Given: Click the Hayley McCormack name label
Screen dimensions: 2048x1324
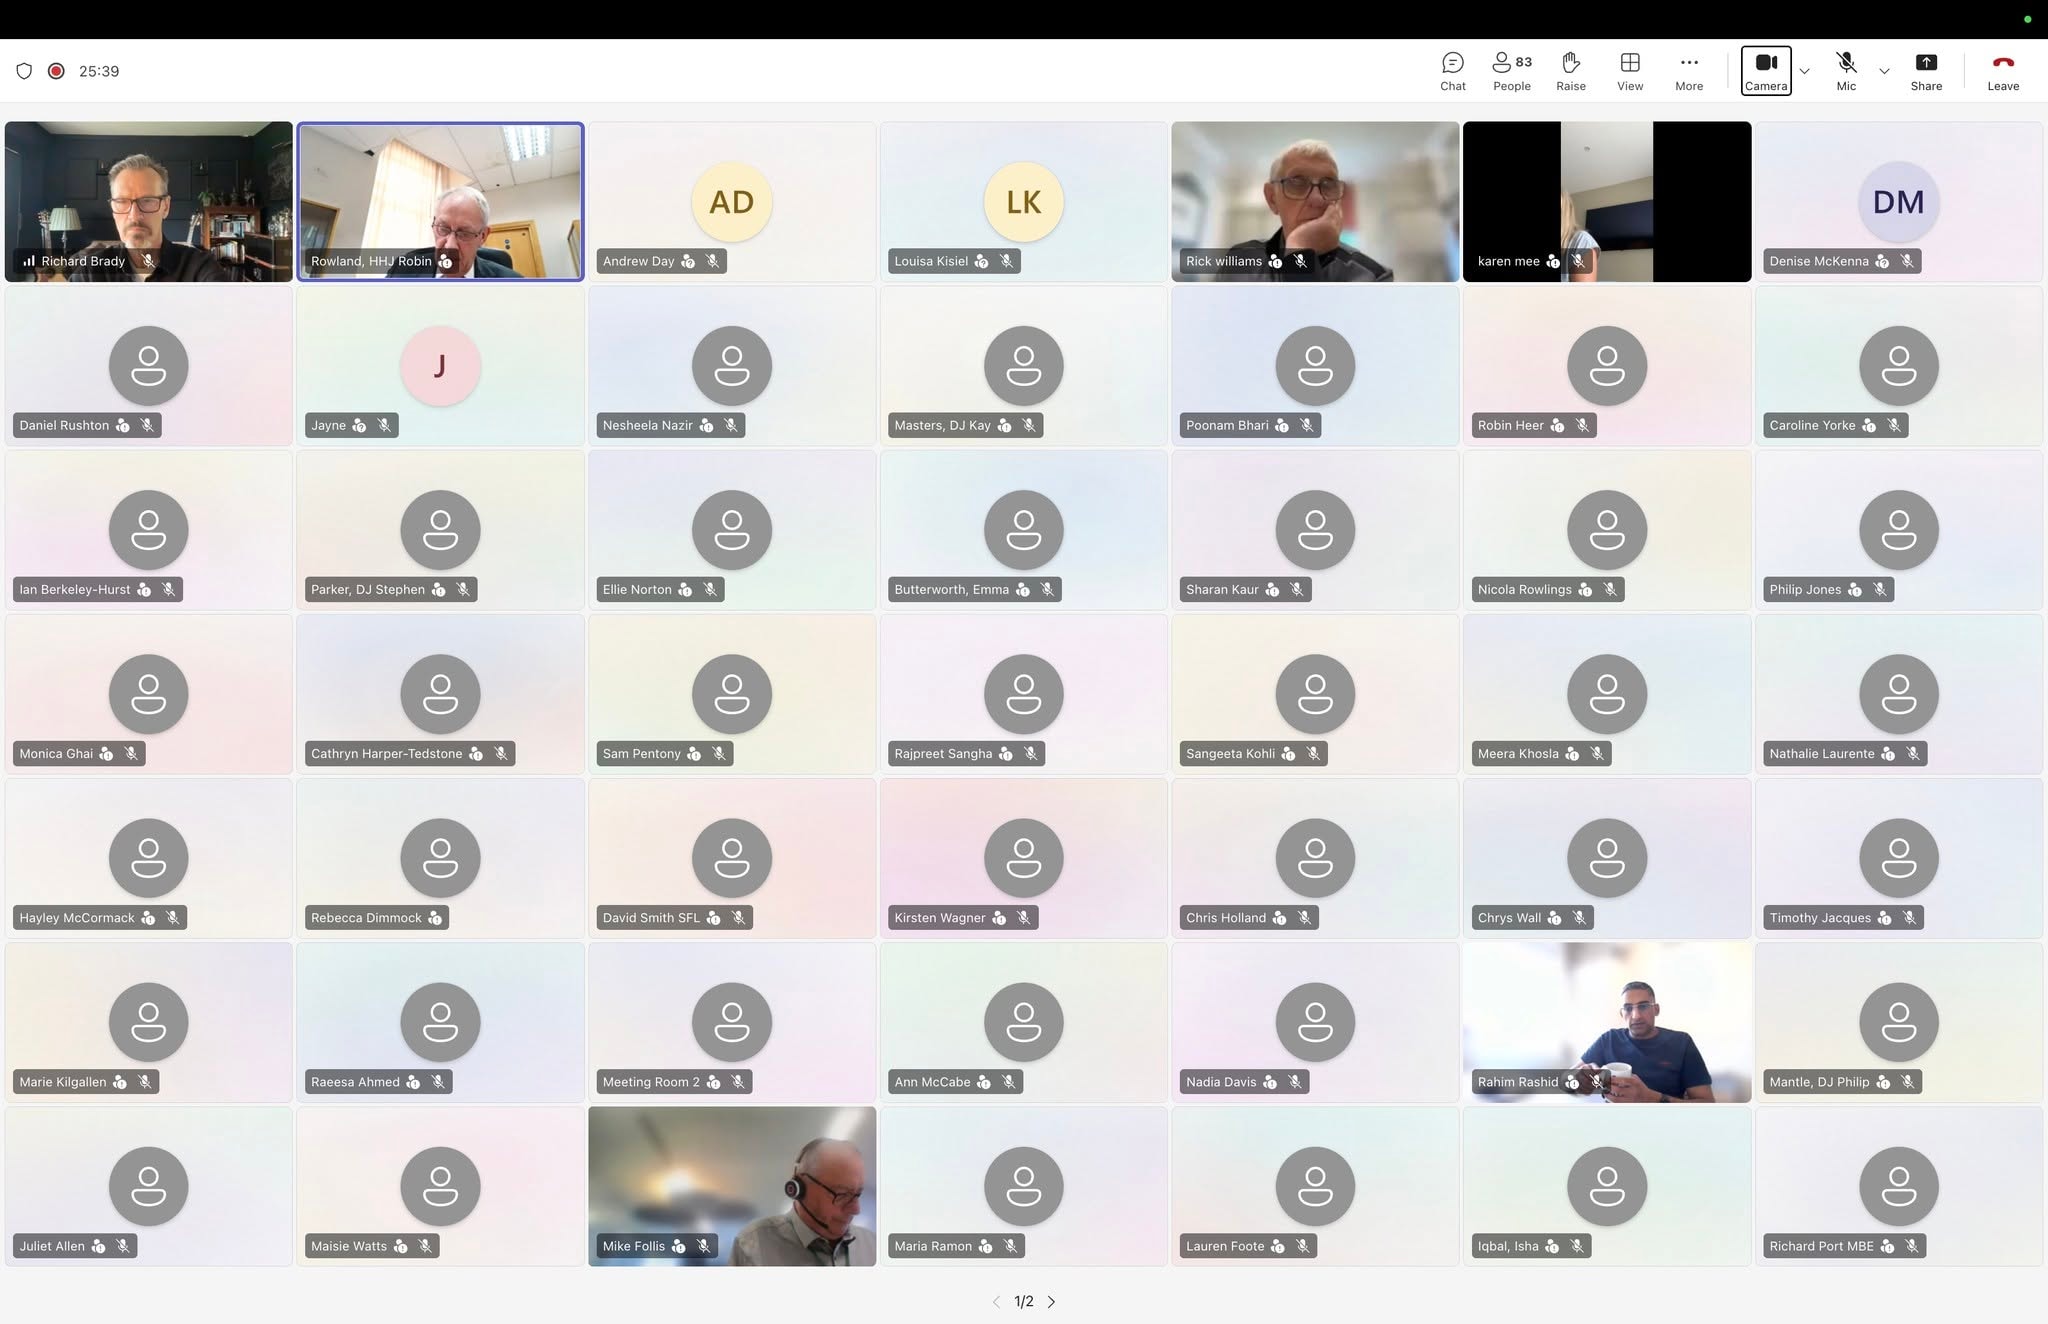Looking at the screenshot, I should point(77,918).
